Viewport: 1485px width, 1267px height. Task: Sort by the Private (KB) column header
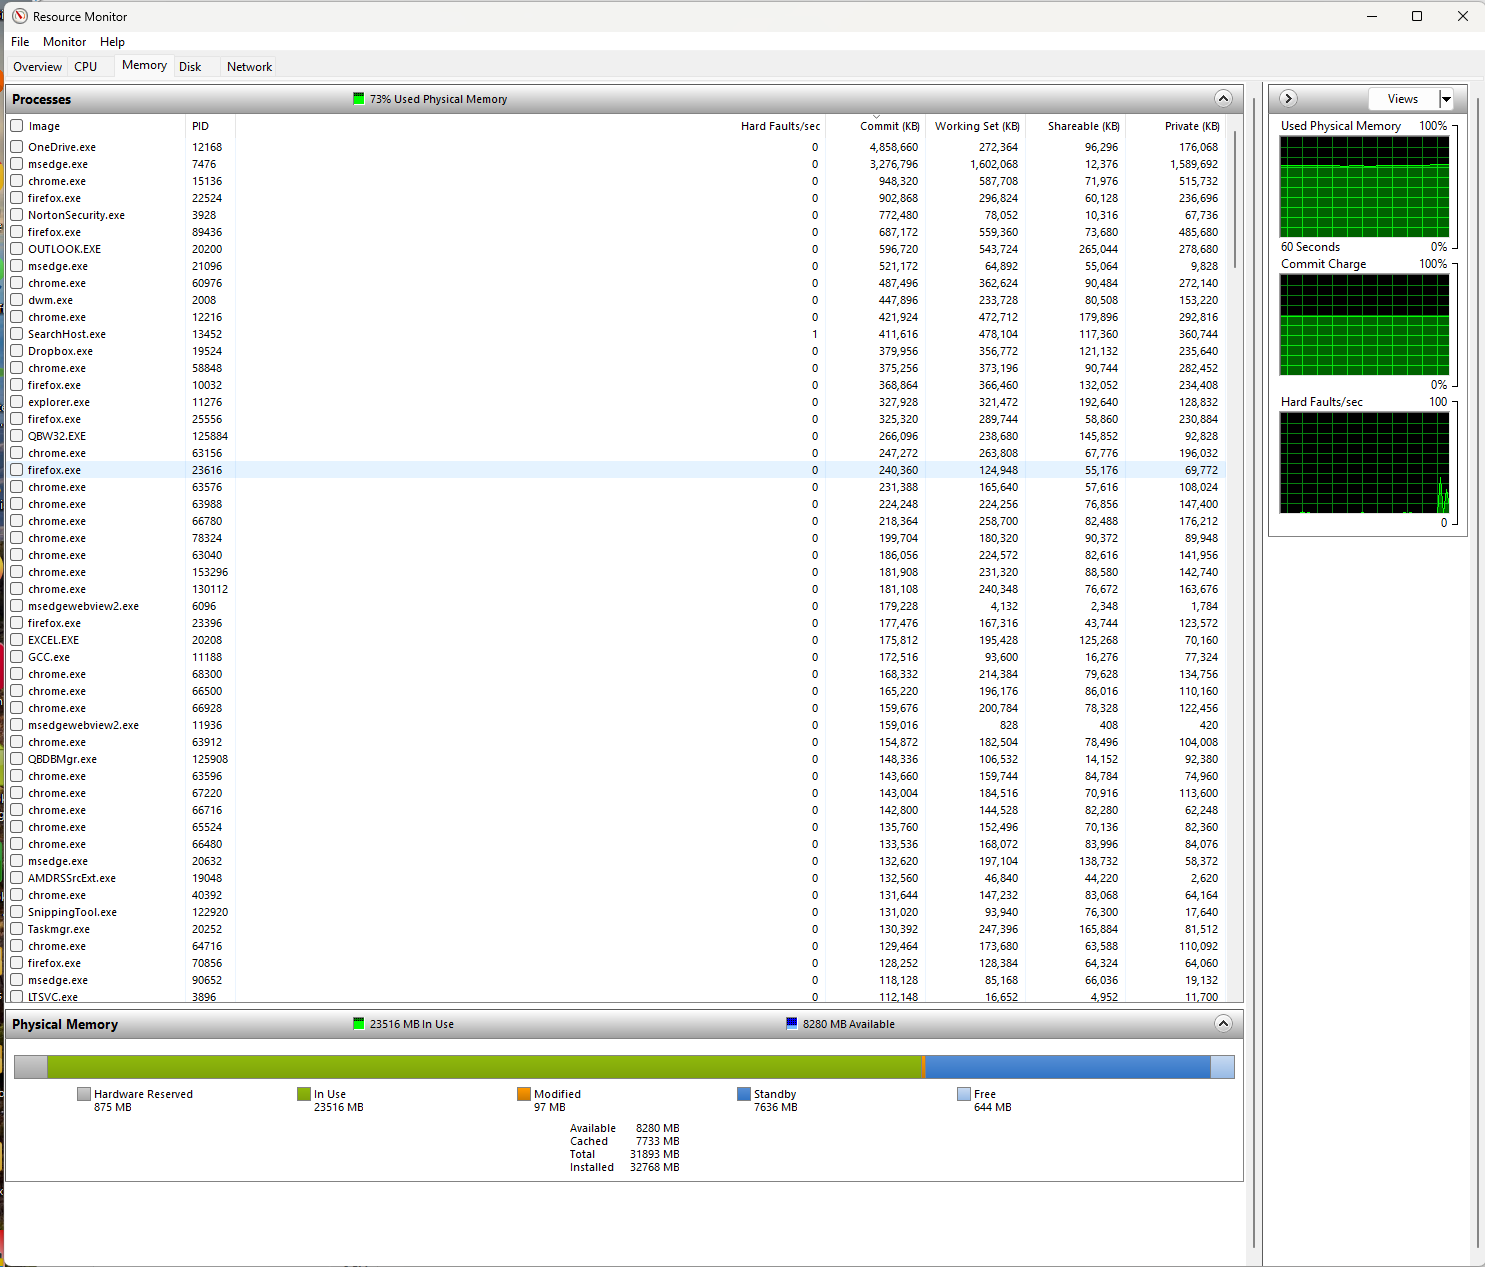coord(1176,126)
